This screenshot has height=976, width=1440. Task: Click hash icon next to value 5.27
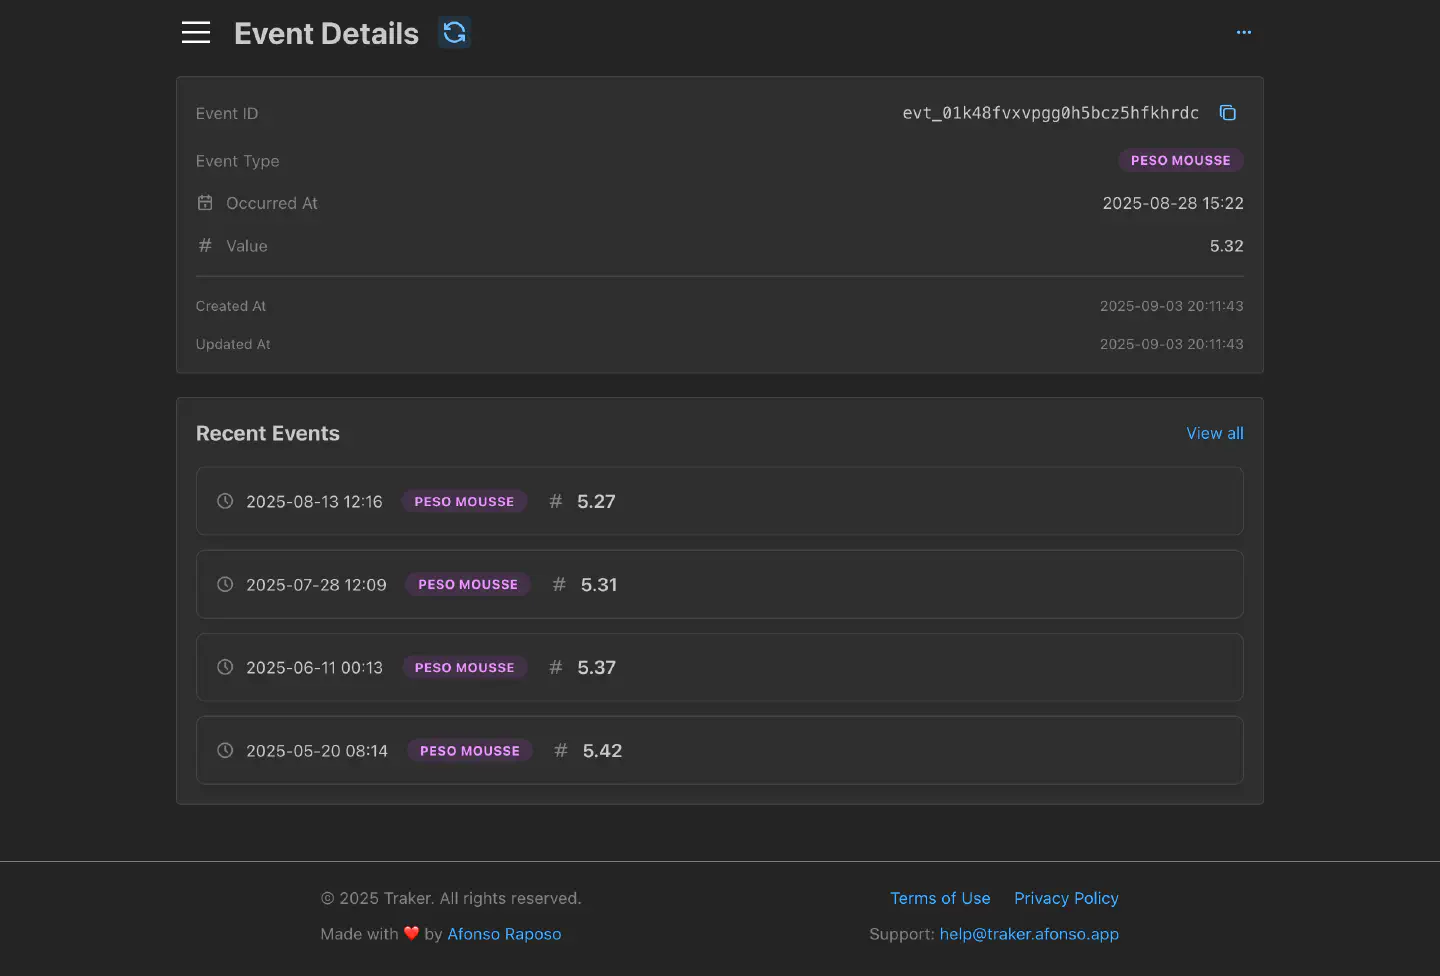click(556, 501)
